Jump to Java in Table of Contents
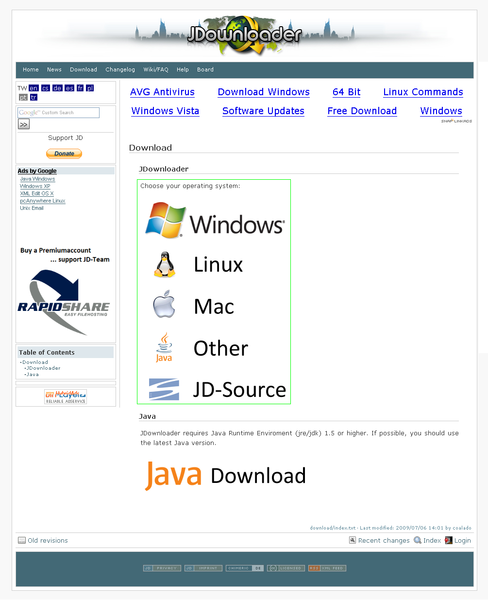Screen dimensions: 488x600 click(33, 374)
